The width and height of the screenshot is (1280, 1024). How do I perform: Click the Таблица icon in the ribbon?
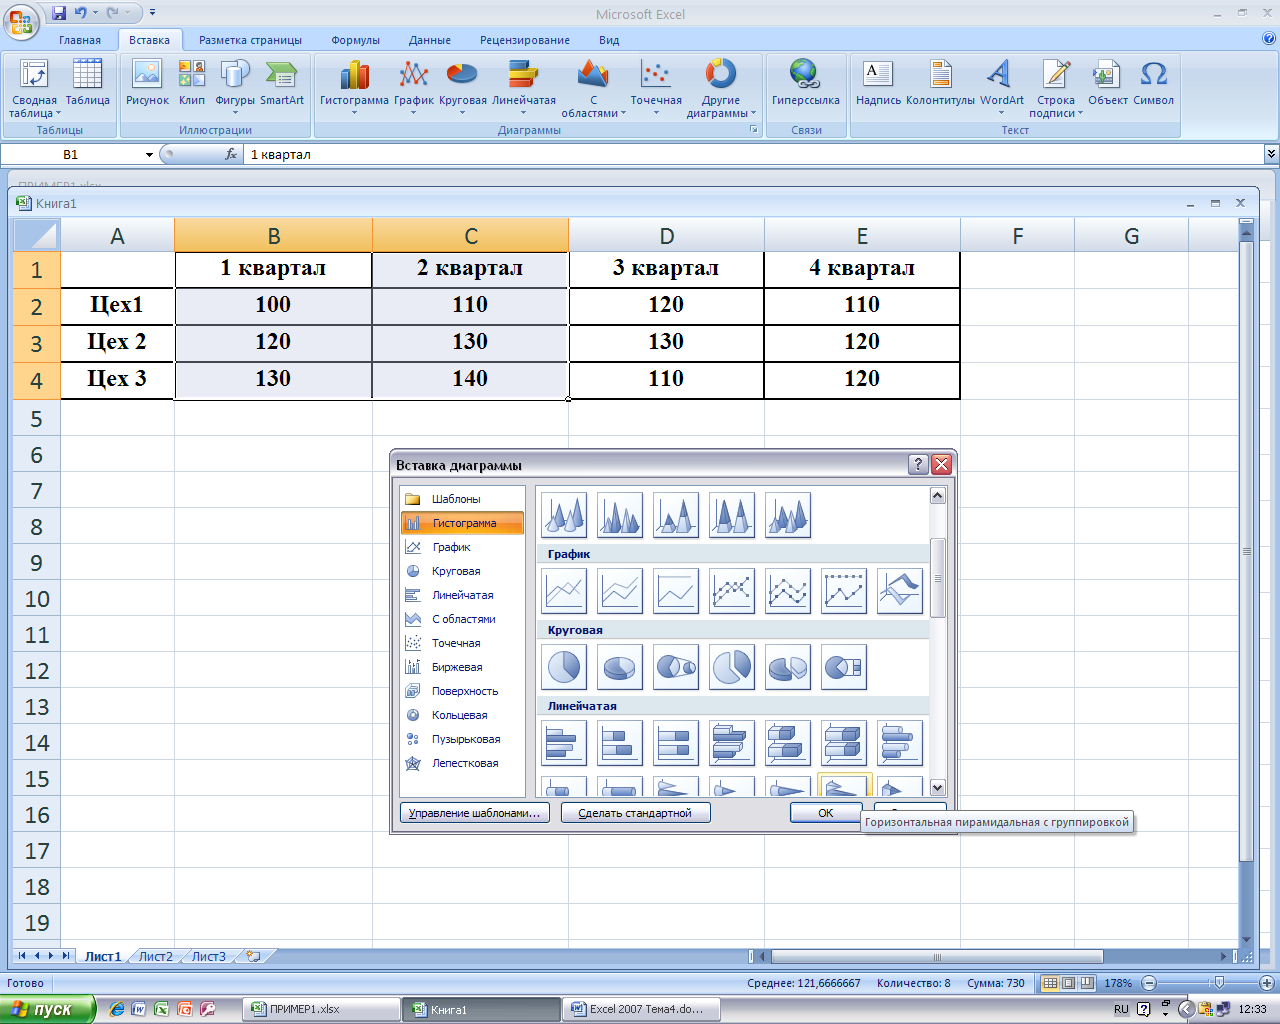[x=87, y=82]
